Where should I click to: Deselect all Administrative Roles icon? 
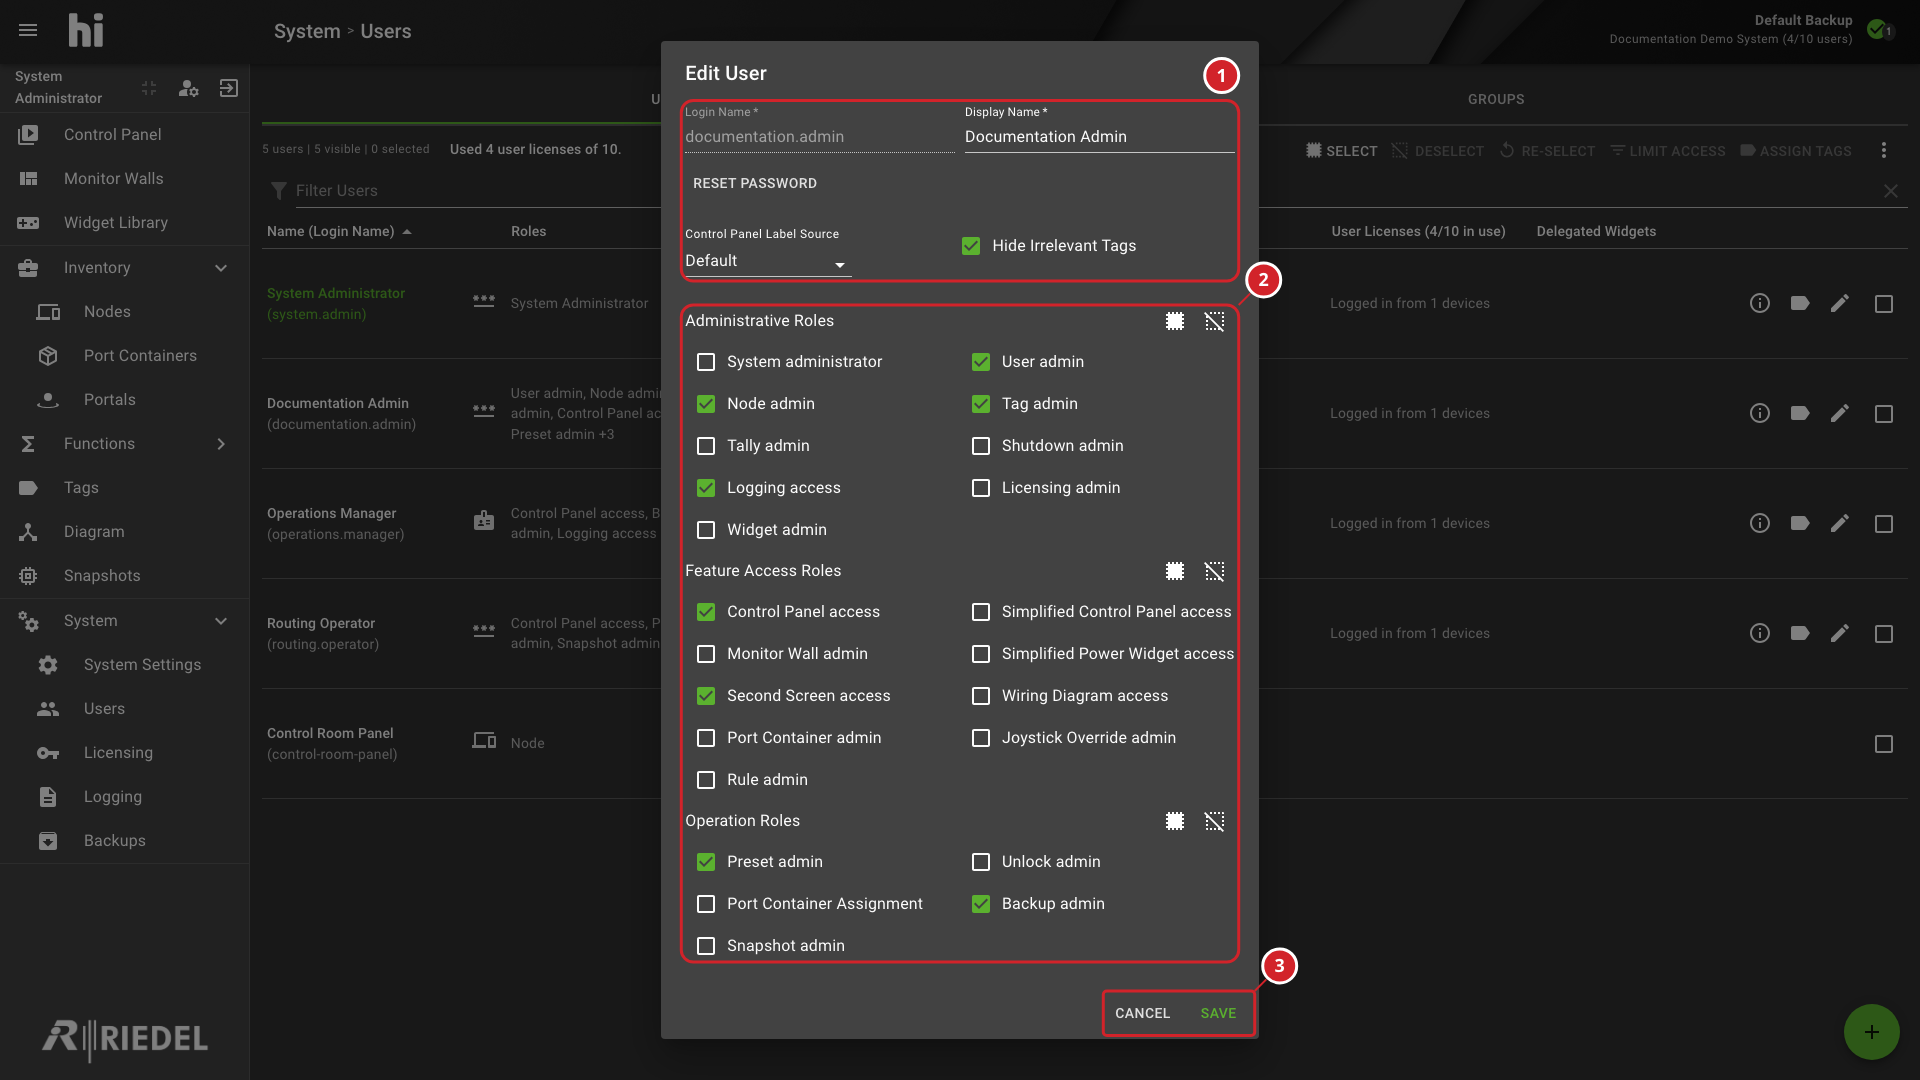tap(1214, 321)
